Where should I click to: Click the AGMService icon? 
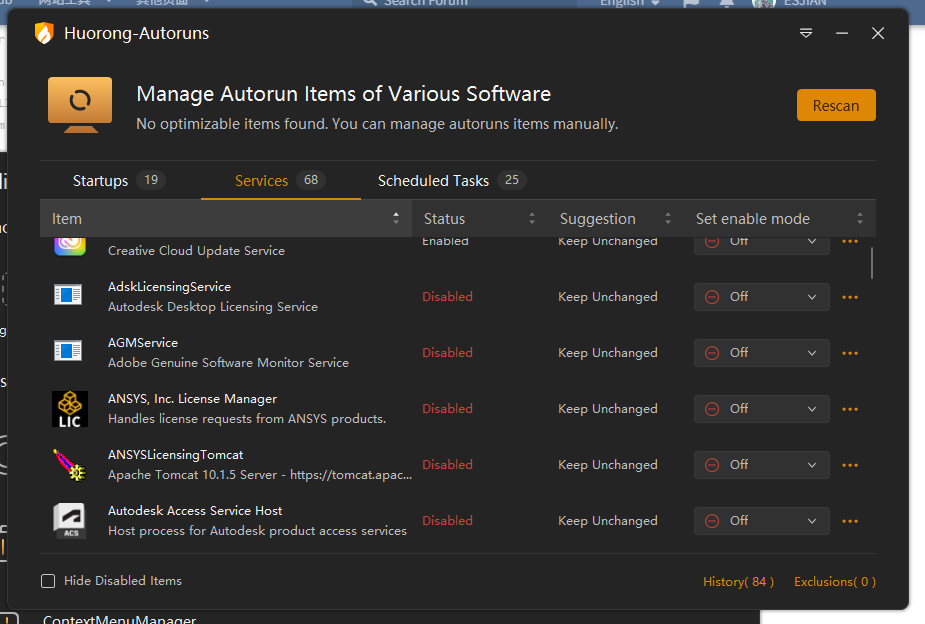click(x=68, y=350)
